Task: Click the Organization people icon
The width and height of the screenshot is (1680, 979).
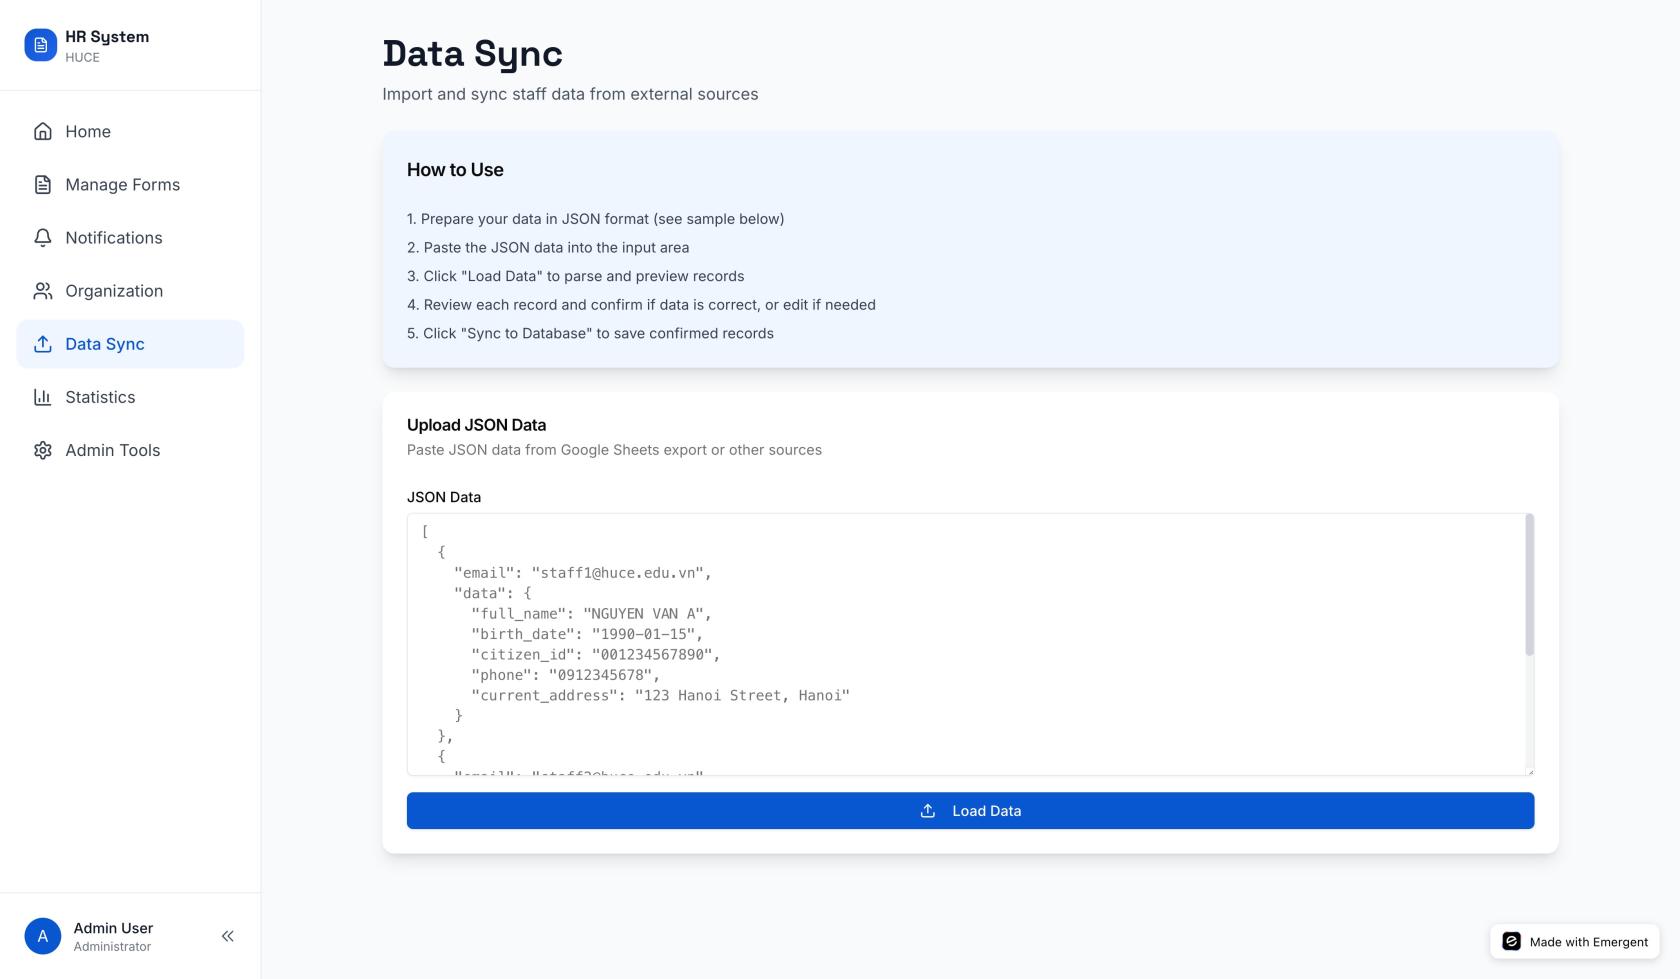Action: (x=42, y=291)
